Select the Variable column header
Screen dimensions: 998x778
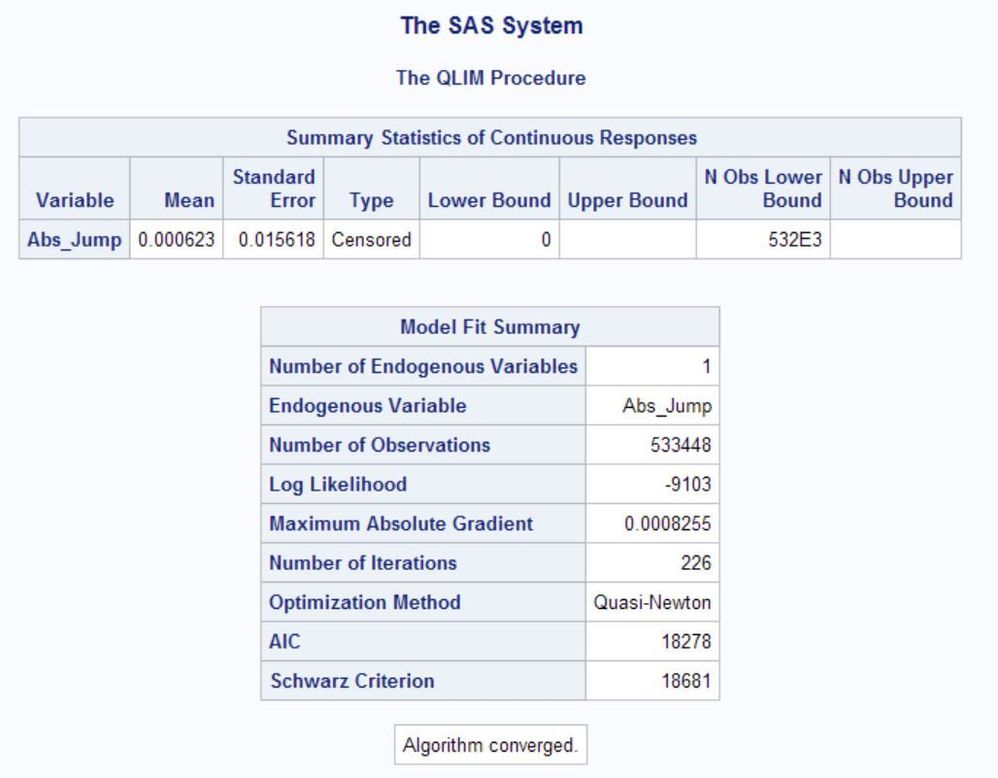point(75,200)
